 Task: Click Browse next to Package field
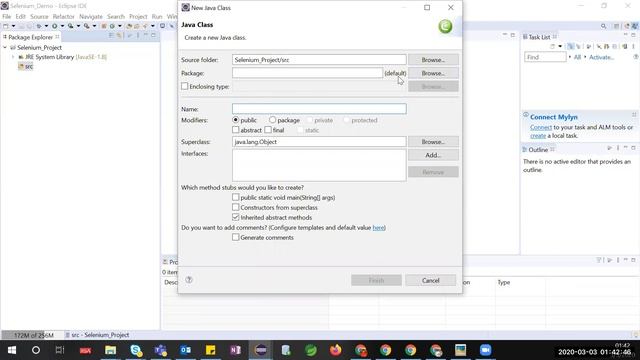[x=433, y=73]
